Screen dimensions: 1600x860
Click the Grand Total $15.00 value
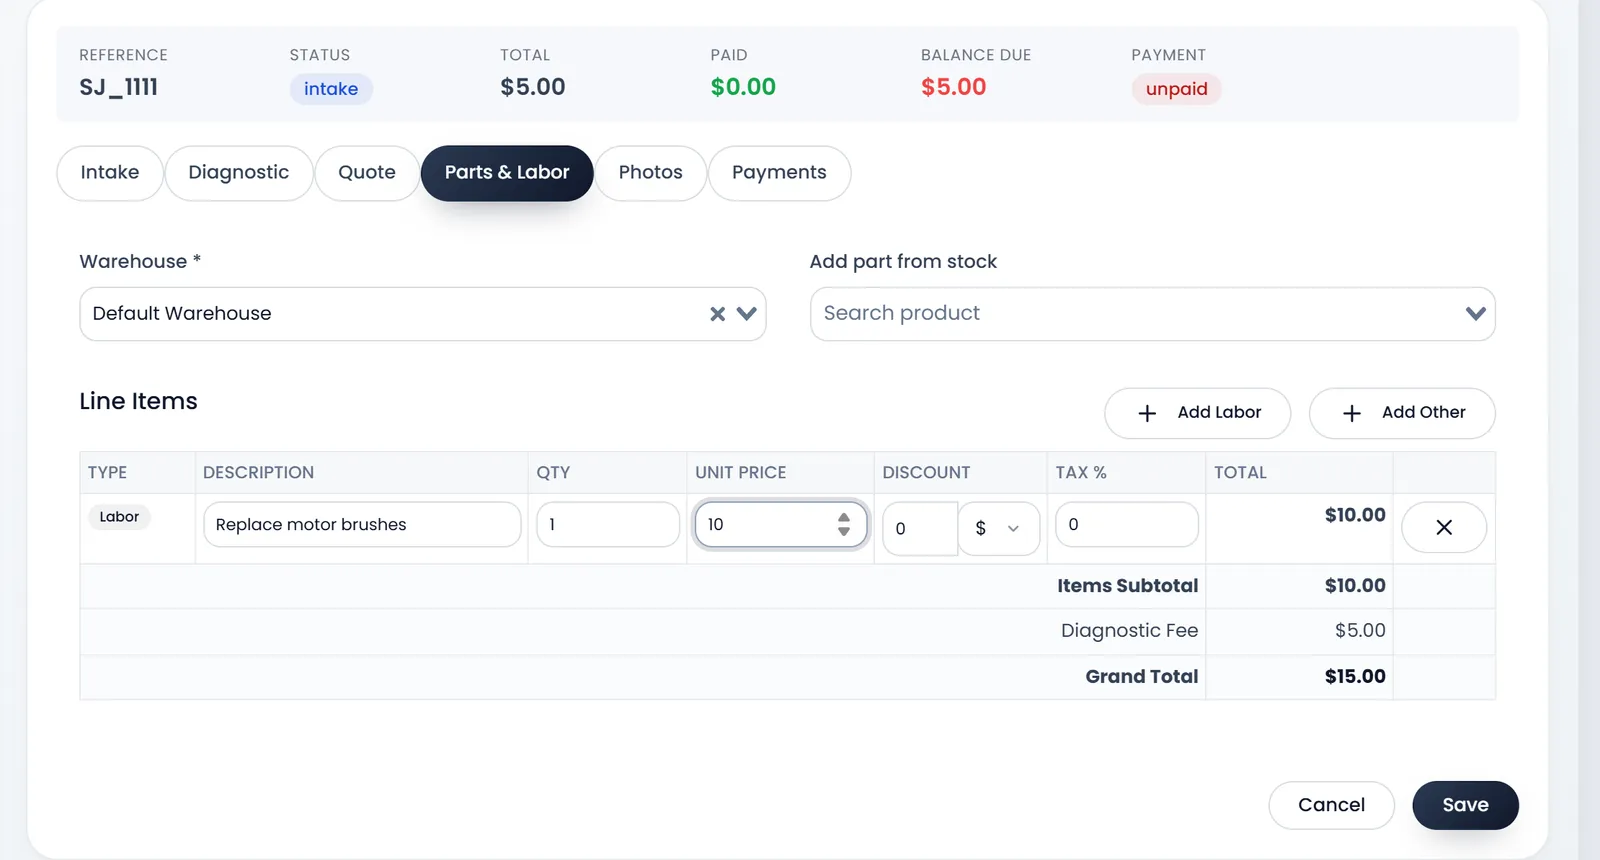[1355, 677]
